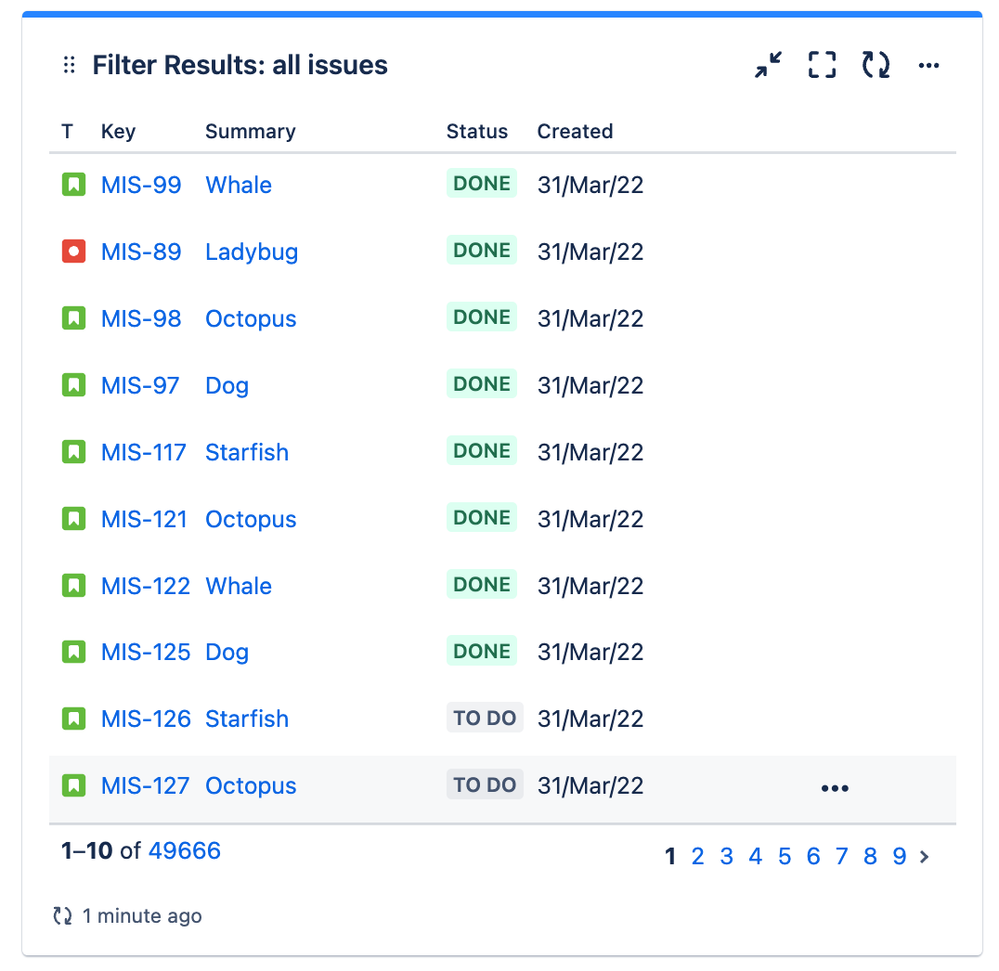Sort issues by the Created column header
The image size is (999, 971).
tap(574, 131)
